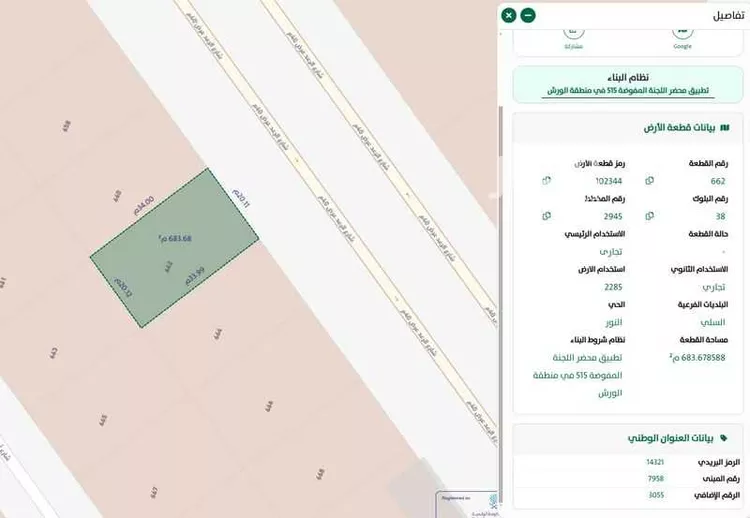Click main use value تجاري under الاستخدام الرئيسي
Screen dimensions: 750x518
pyautogui.click(x=611, y=252)
